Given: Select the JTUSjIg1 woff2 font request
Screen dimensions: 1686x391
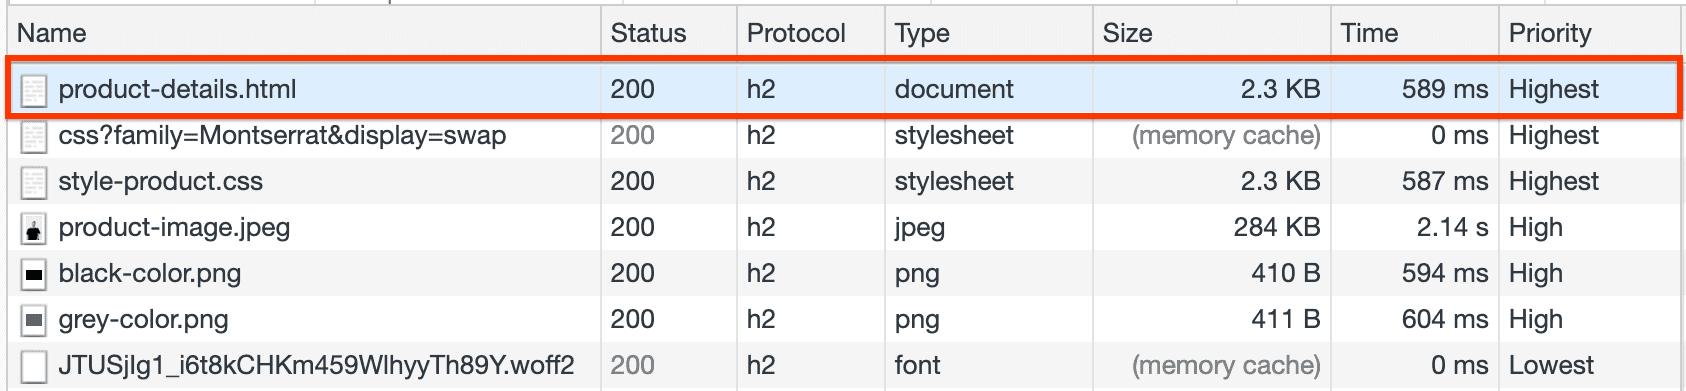Looking at the screenshot, I should pyautogui.click(x=844, y=365).
